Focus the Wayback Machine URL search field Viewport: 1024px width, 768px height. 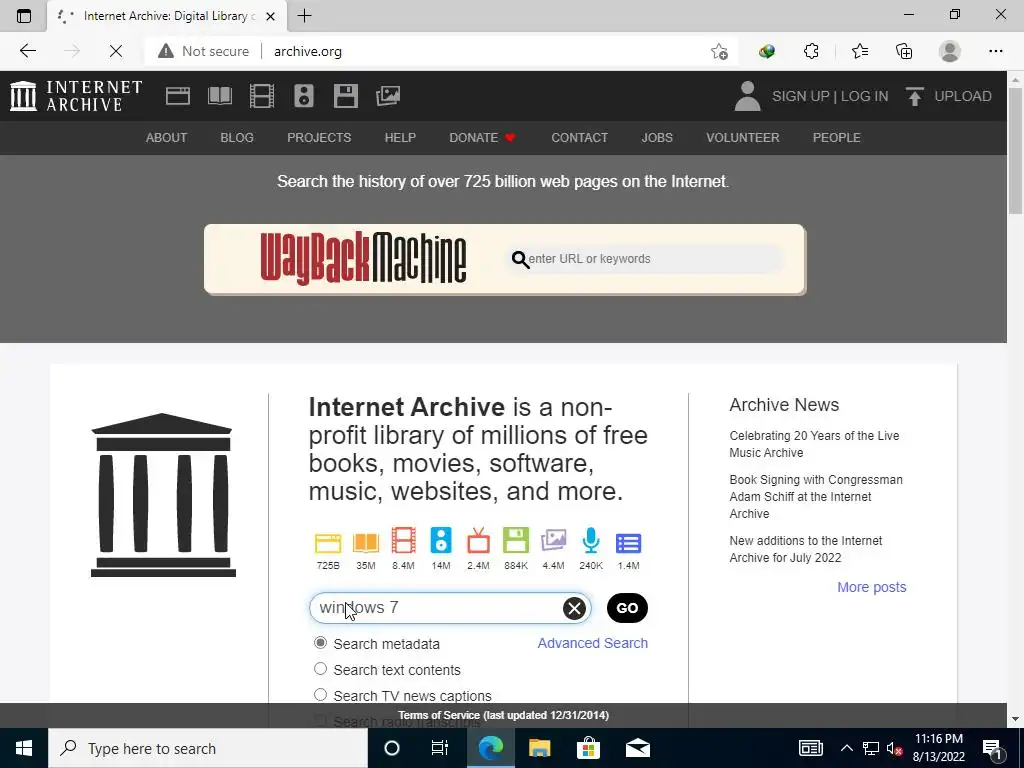tap(647, 259)
